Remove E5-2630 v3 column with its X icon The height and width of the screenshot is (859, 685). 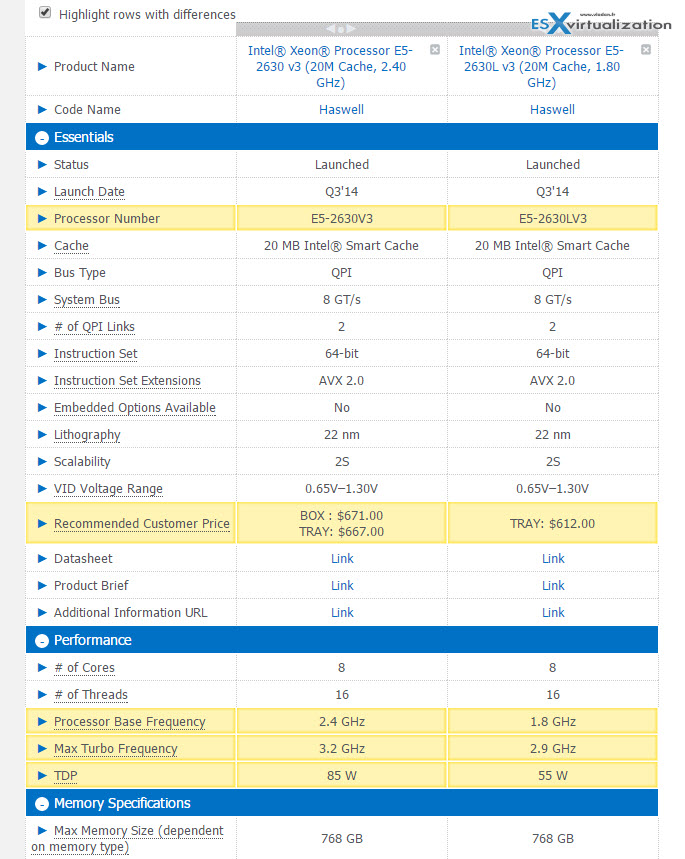point(435,49)
